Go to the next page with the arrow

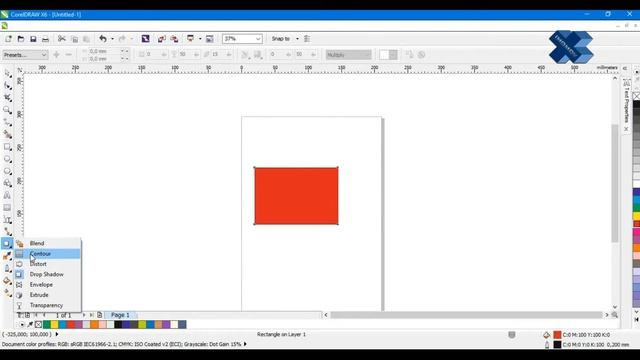[84, 315]
